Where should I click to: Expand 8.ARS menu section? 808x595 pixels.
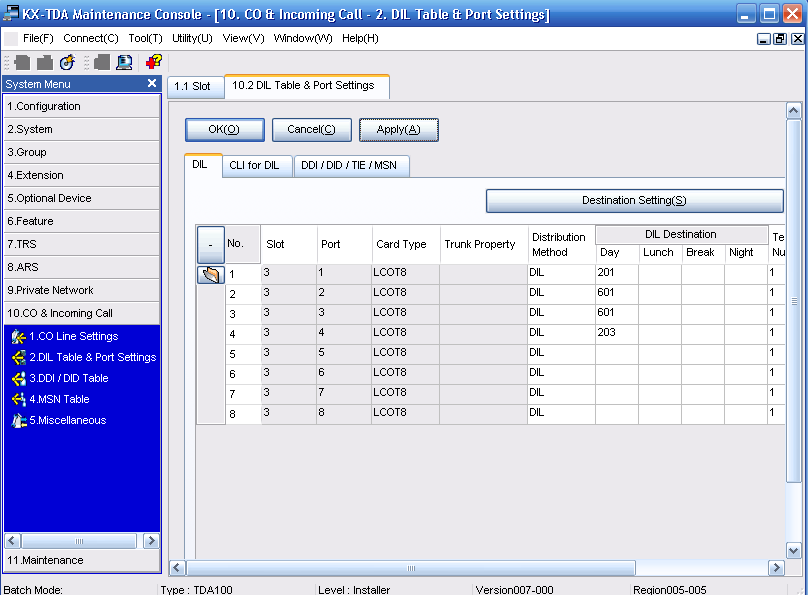coord(82,267)
